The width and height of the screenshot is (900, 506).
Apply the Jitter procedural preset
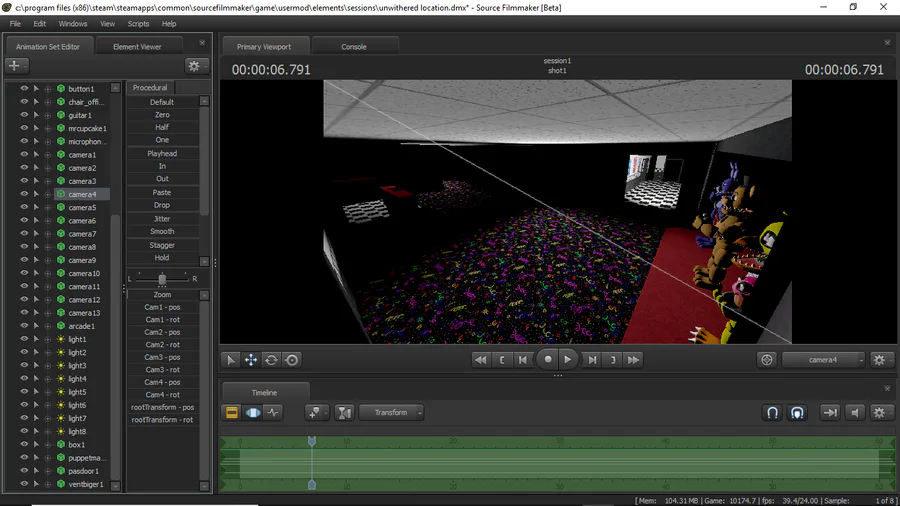[162, 219]
